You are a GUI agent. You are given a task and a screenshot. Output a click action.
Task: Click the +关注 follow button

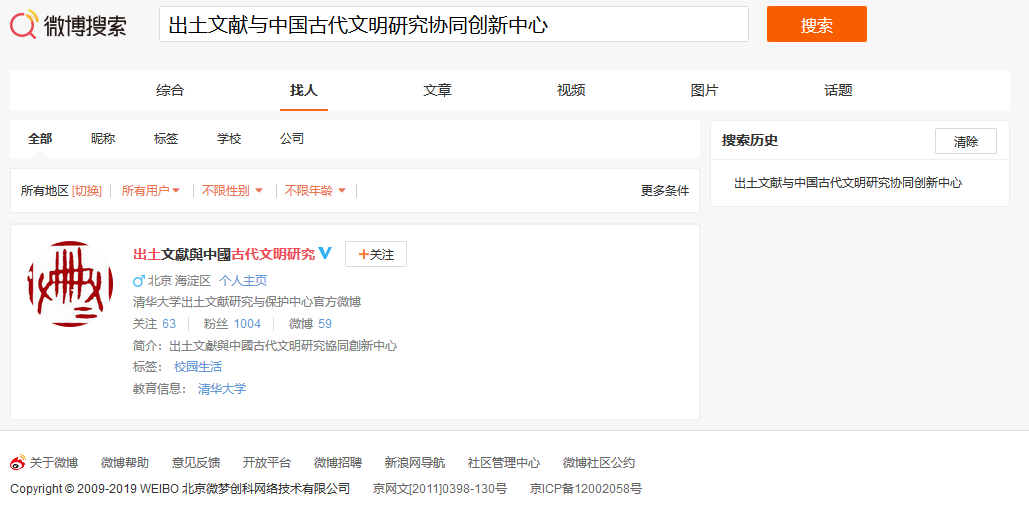[376, 255]
